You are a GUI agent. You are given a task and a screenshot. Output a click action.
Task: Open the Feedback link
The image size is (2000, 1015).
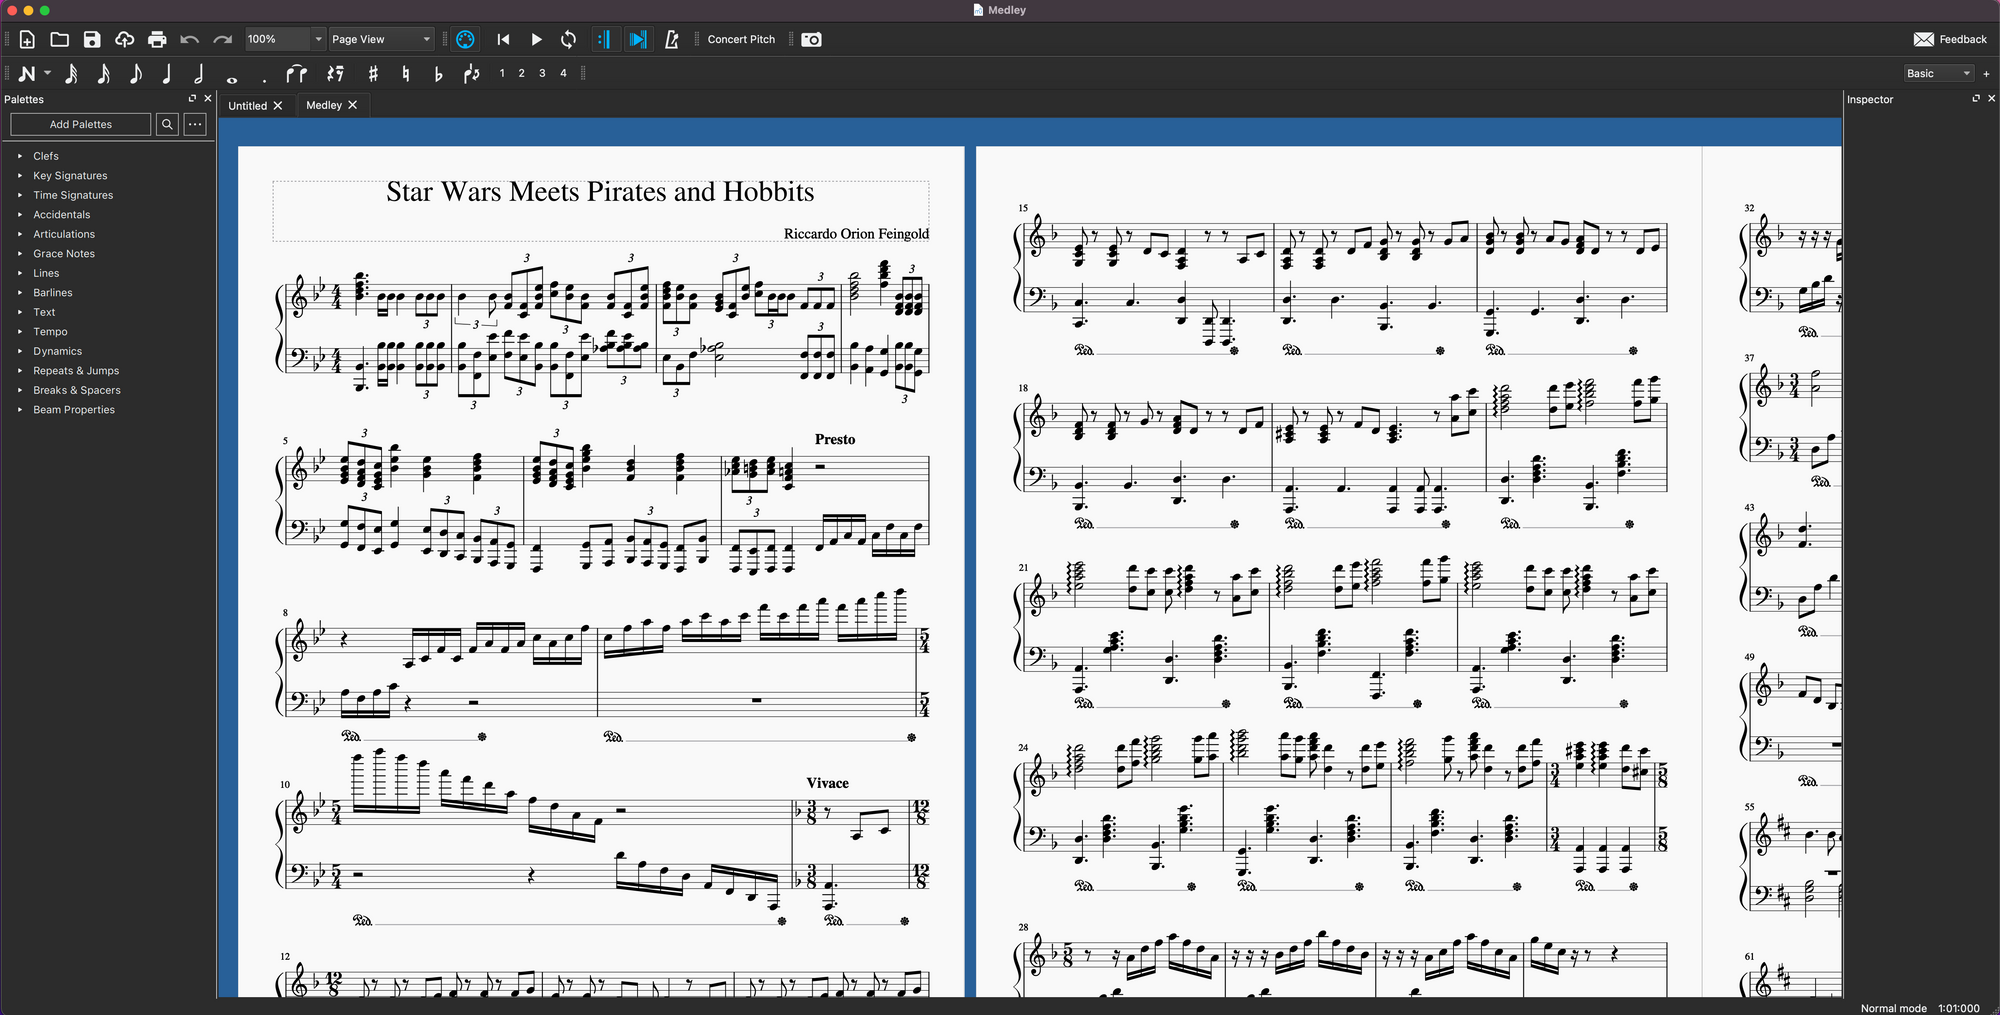(1950, 39)
